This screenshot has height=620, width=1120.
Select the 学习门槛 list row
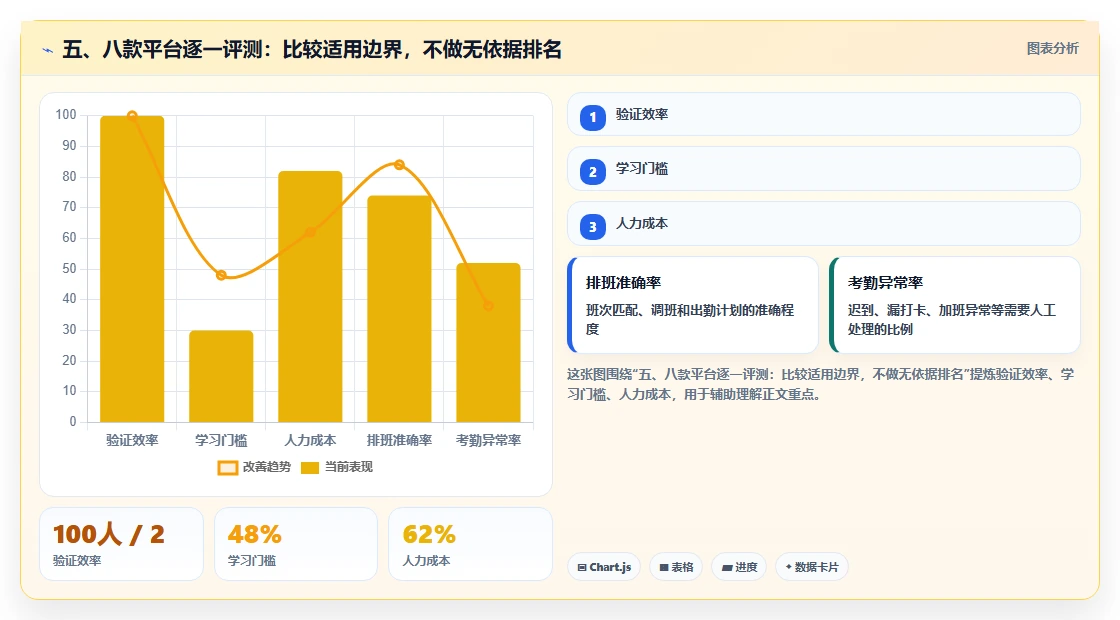pos(824,169)
